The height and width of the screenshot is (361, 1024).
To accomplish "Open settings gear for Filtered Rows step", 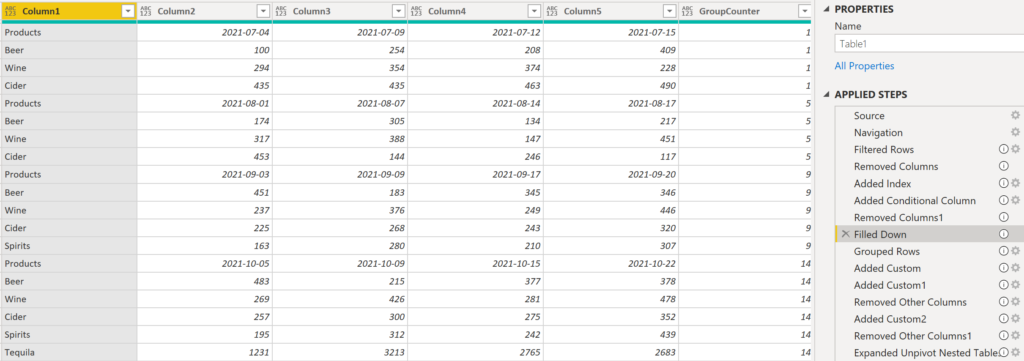I will click(x=1016, y=149).
